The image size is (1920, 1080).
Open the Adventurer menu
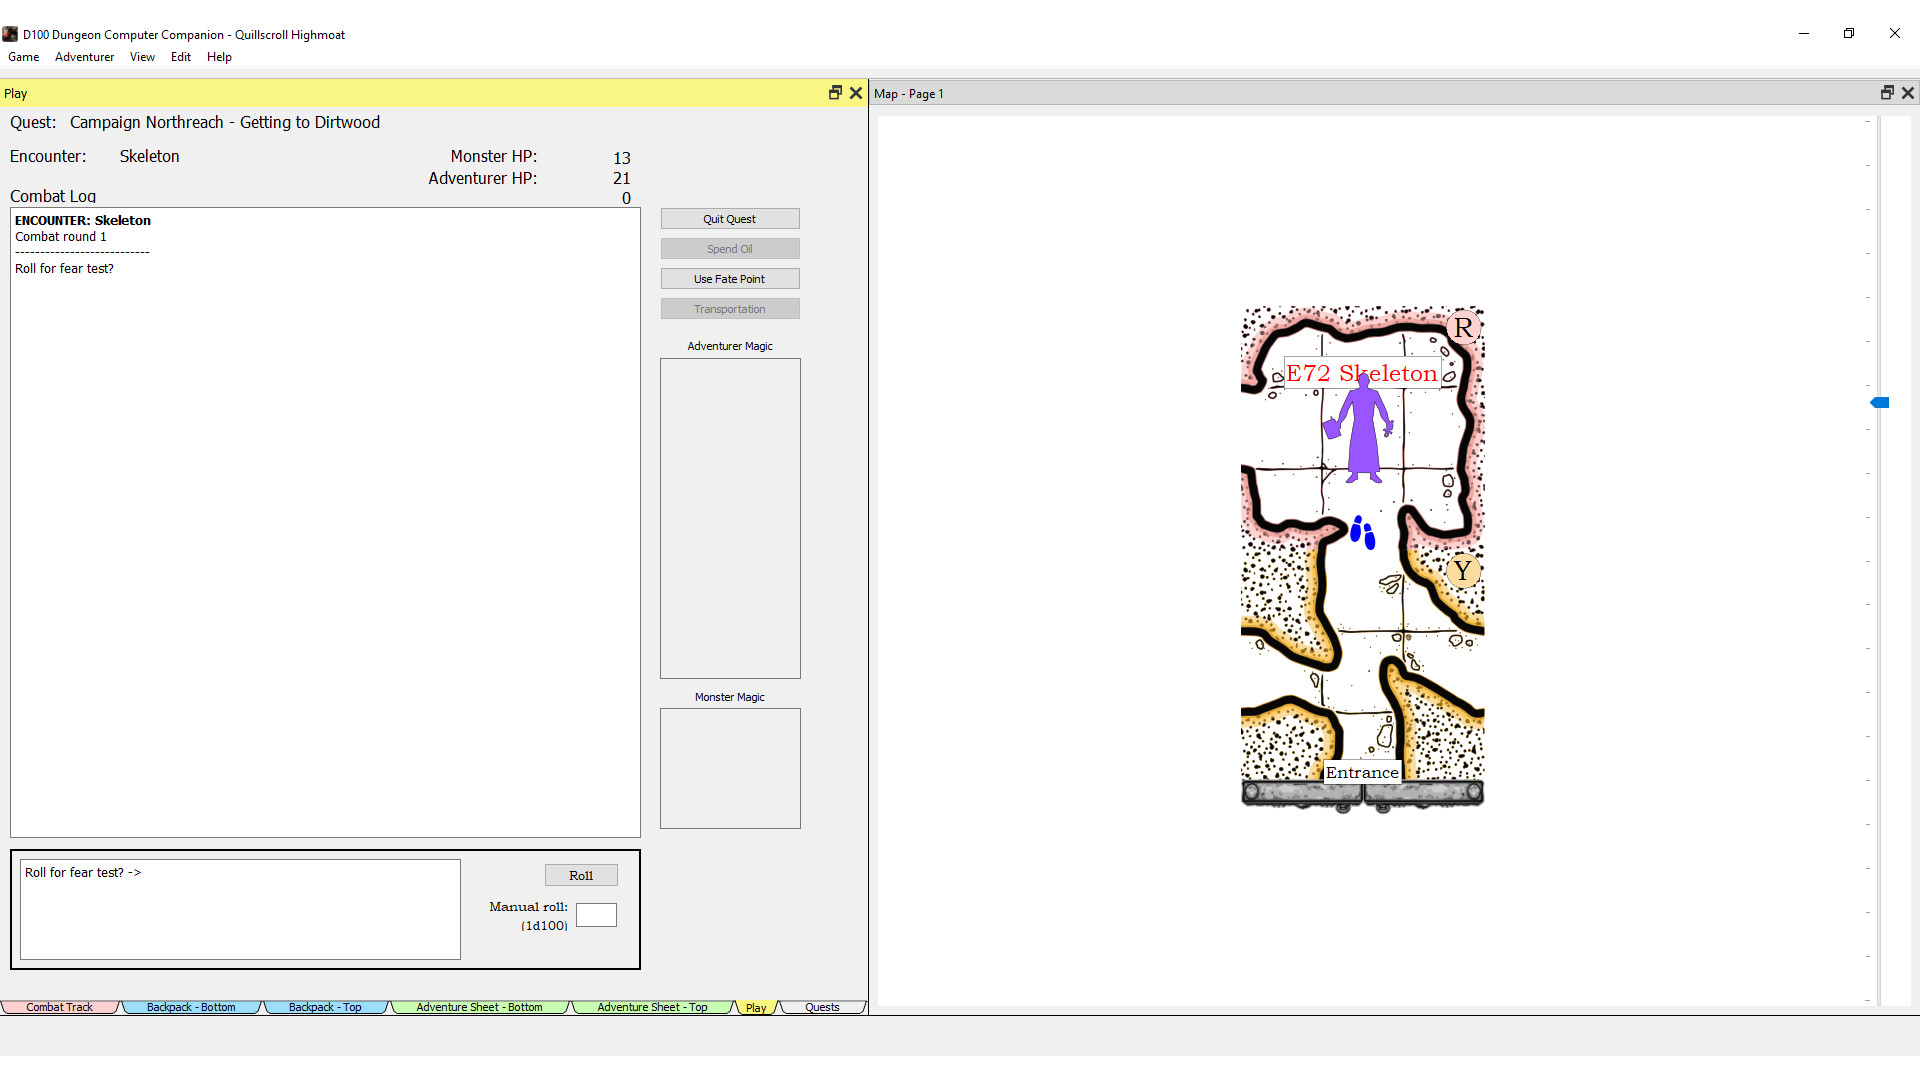[x=84, y=57]
